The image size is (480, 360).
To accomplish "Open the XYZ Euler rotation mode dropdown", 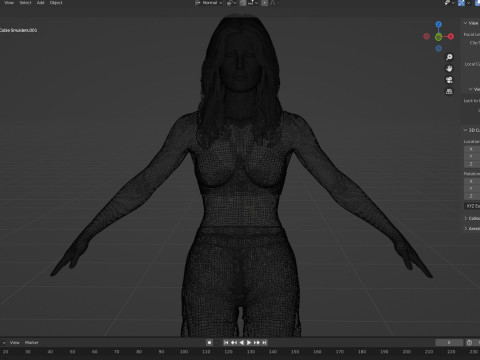I will pos(472,206).
